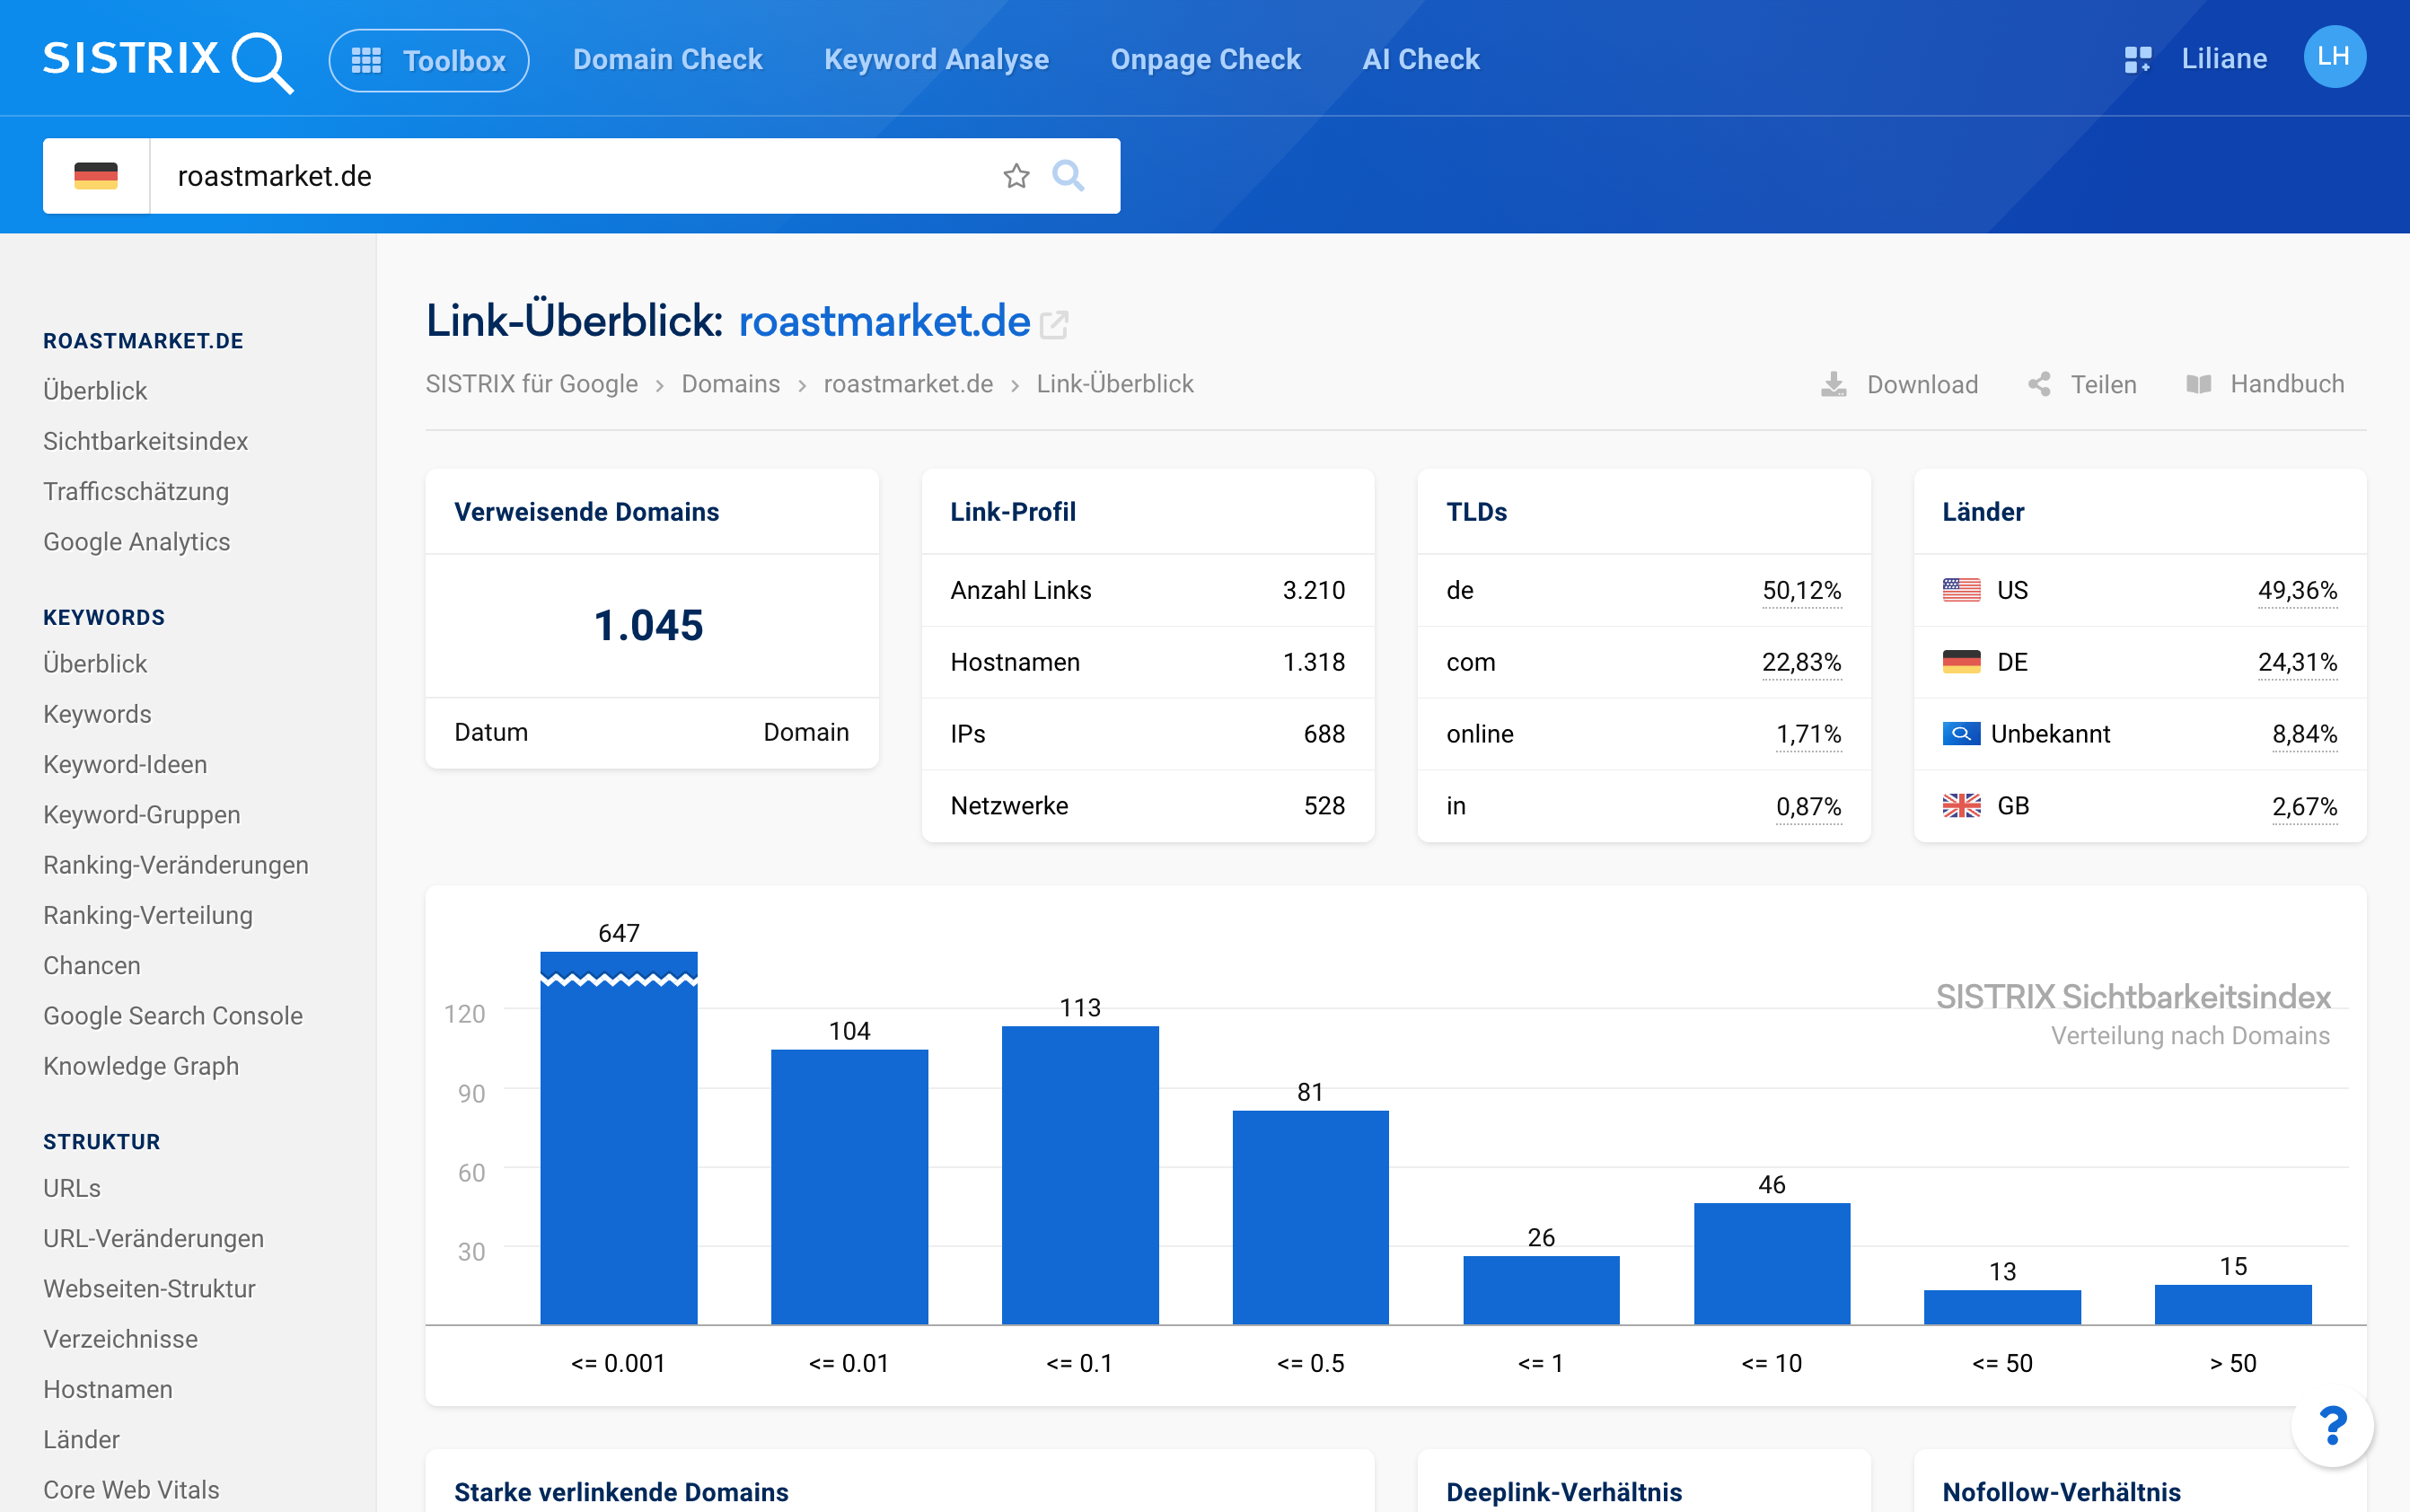
Task: Go to Domains in the breadcrumb
Action: pos(730,384)
